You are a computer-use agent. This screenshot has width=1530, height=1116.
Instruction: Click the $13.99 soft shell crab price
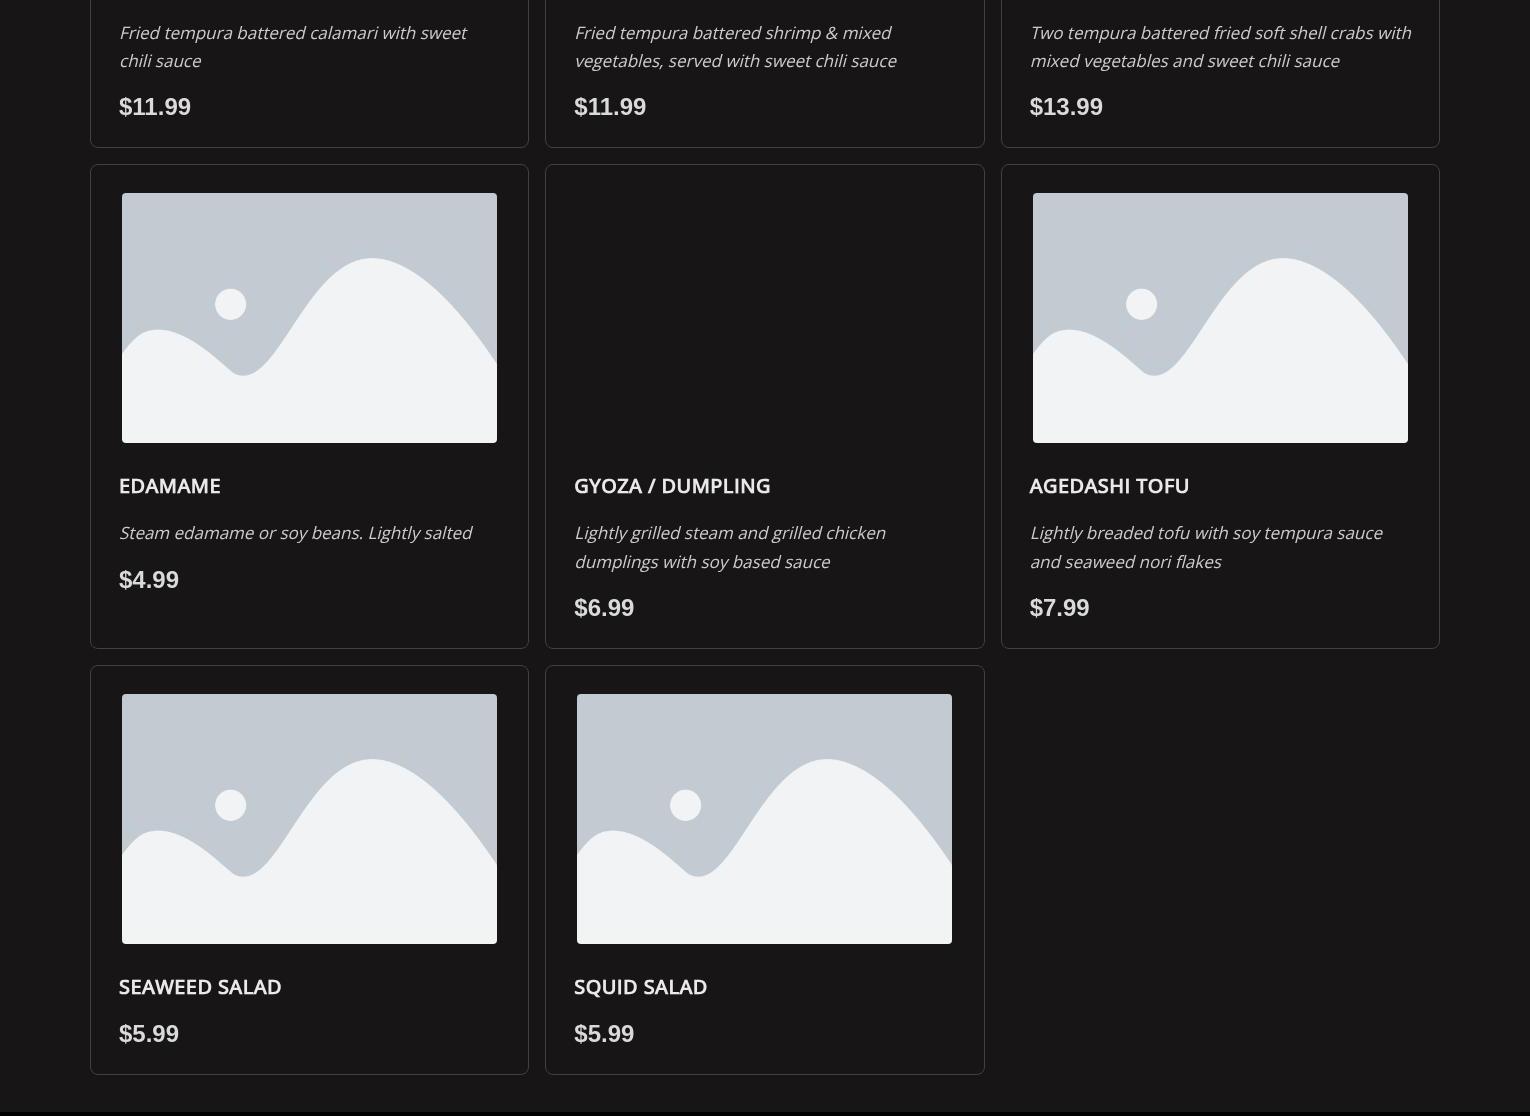(x=1066, y=107)
